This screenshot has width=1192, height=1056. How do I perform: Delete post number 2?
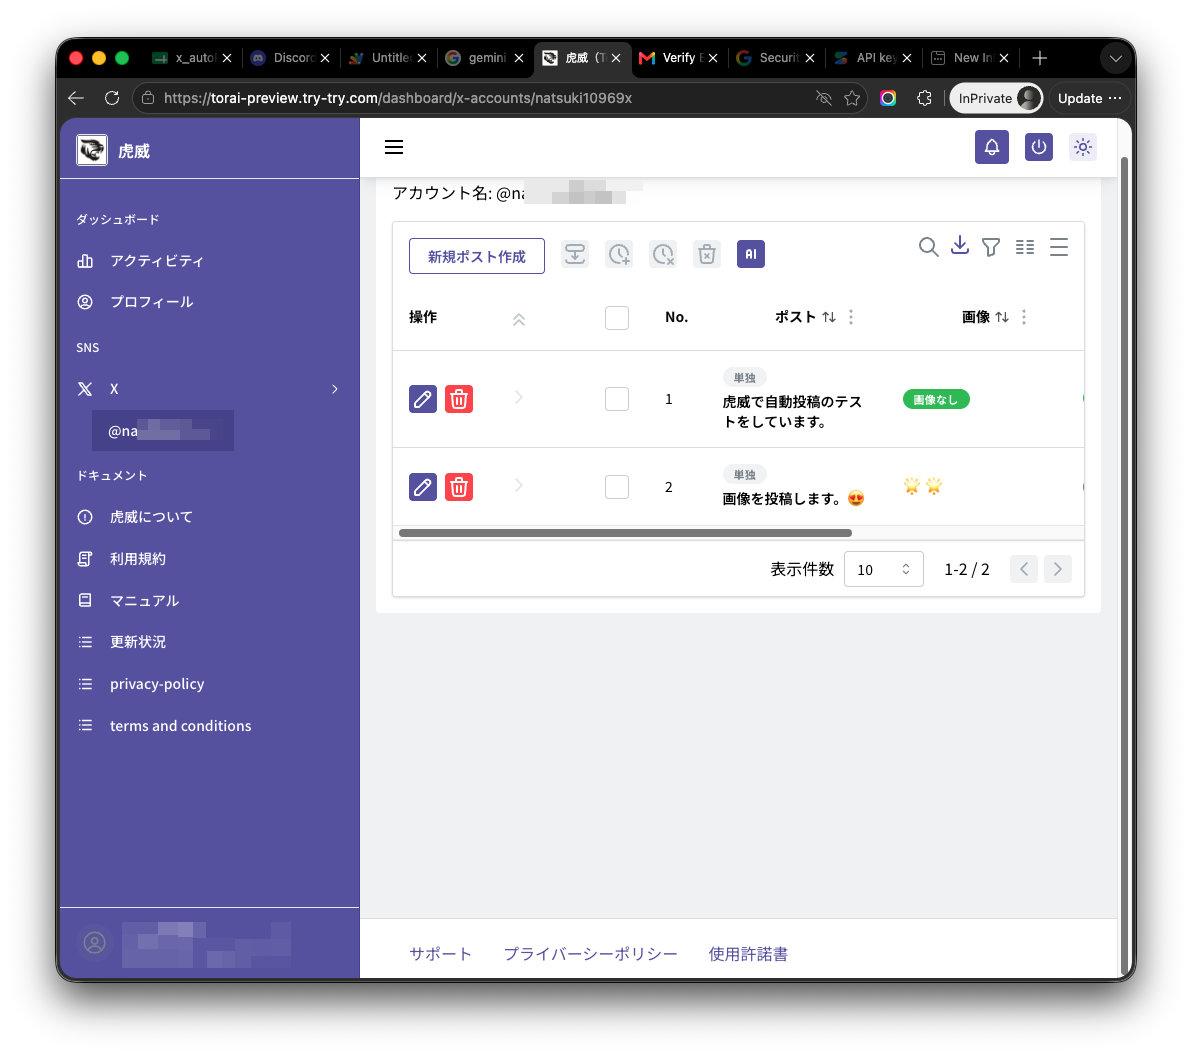point(458,487)
